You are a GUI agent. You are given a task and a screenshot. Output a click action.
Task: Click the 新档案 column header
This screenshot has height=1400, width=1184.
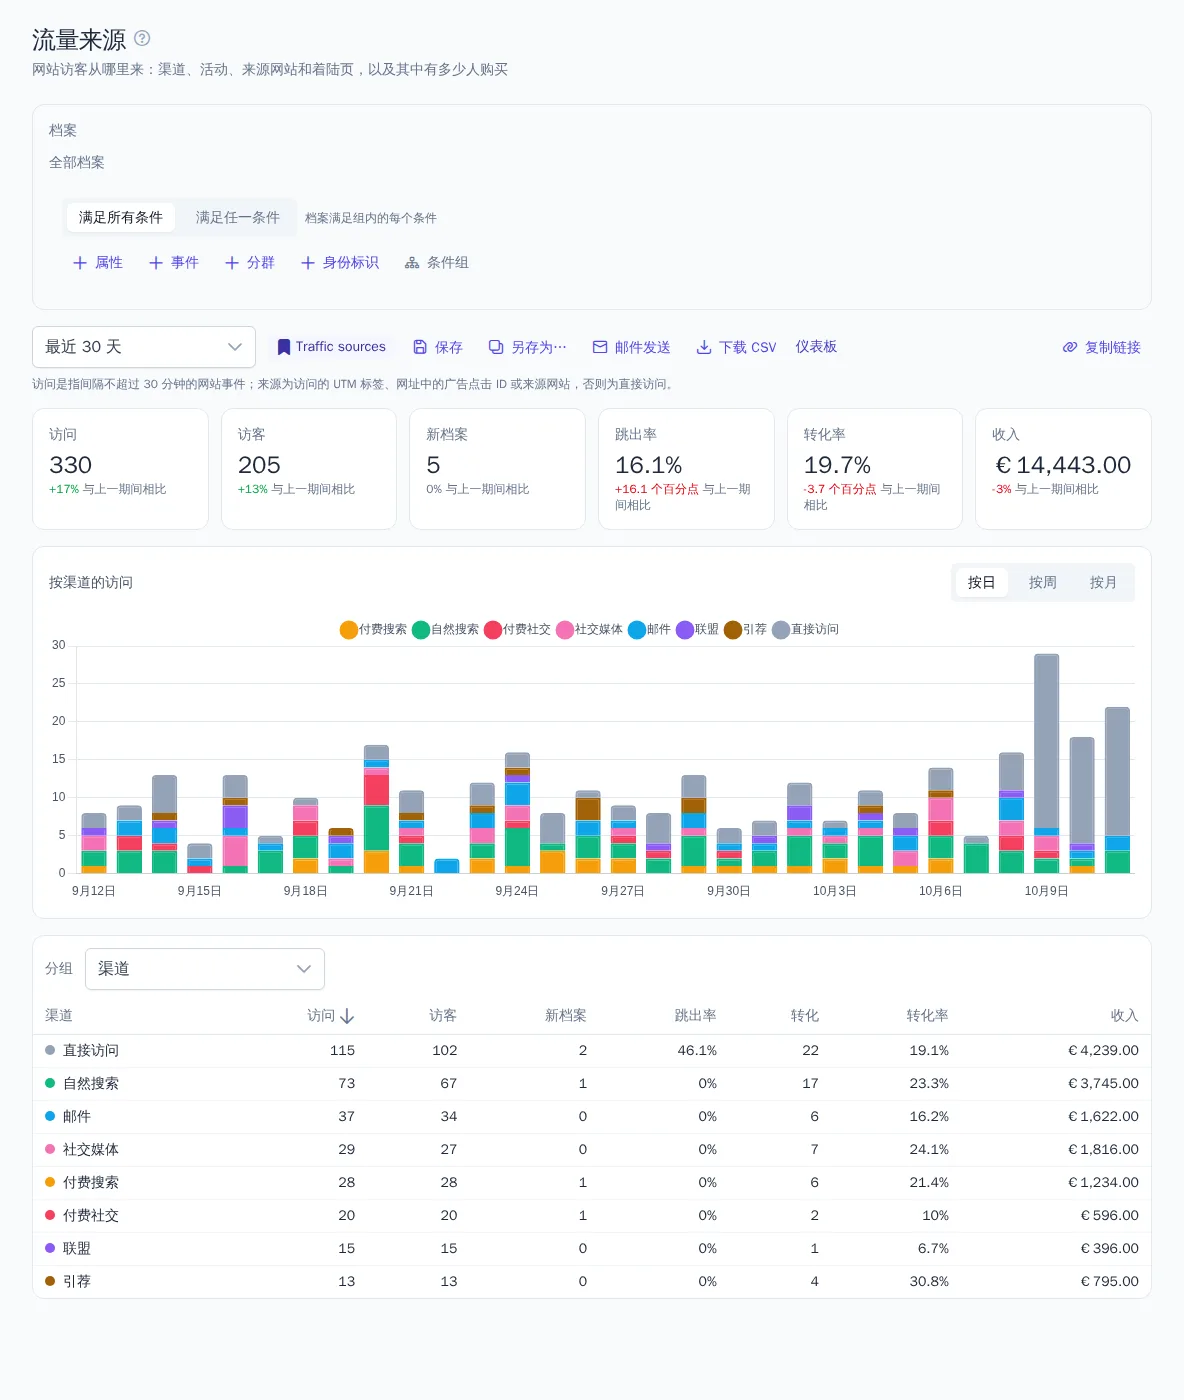566,1016
